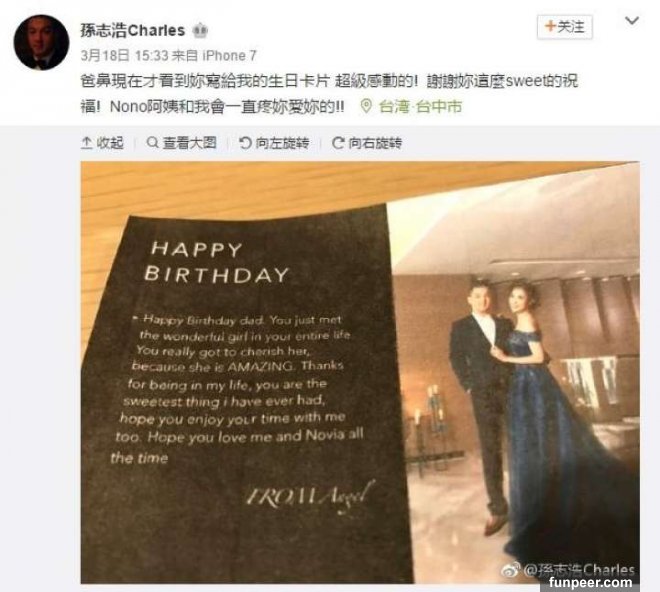660x592 pixels.
Task: Open the 台湾·台中市 location link
Action: [x=420, y=107]
